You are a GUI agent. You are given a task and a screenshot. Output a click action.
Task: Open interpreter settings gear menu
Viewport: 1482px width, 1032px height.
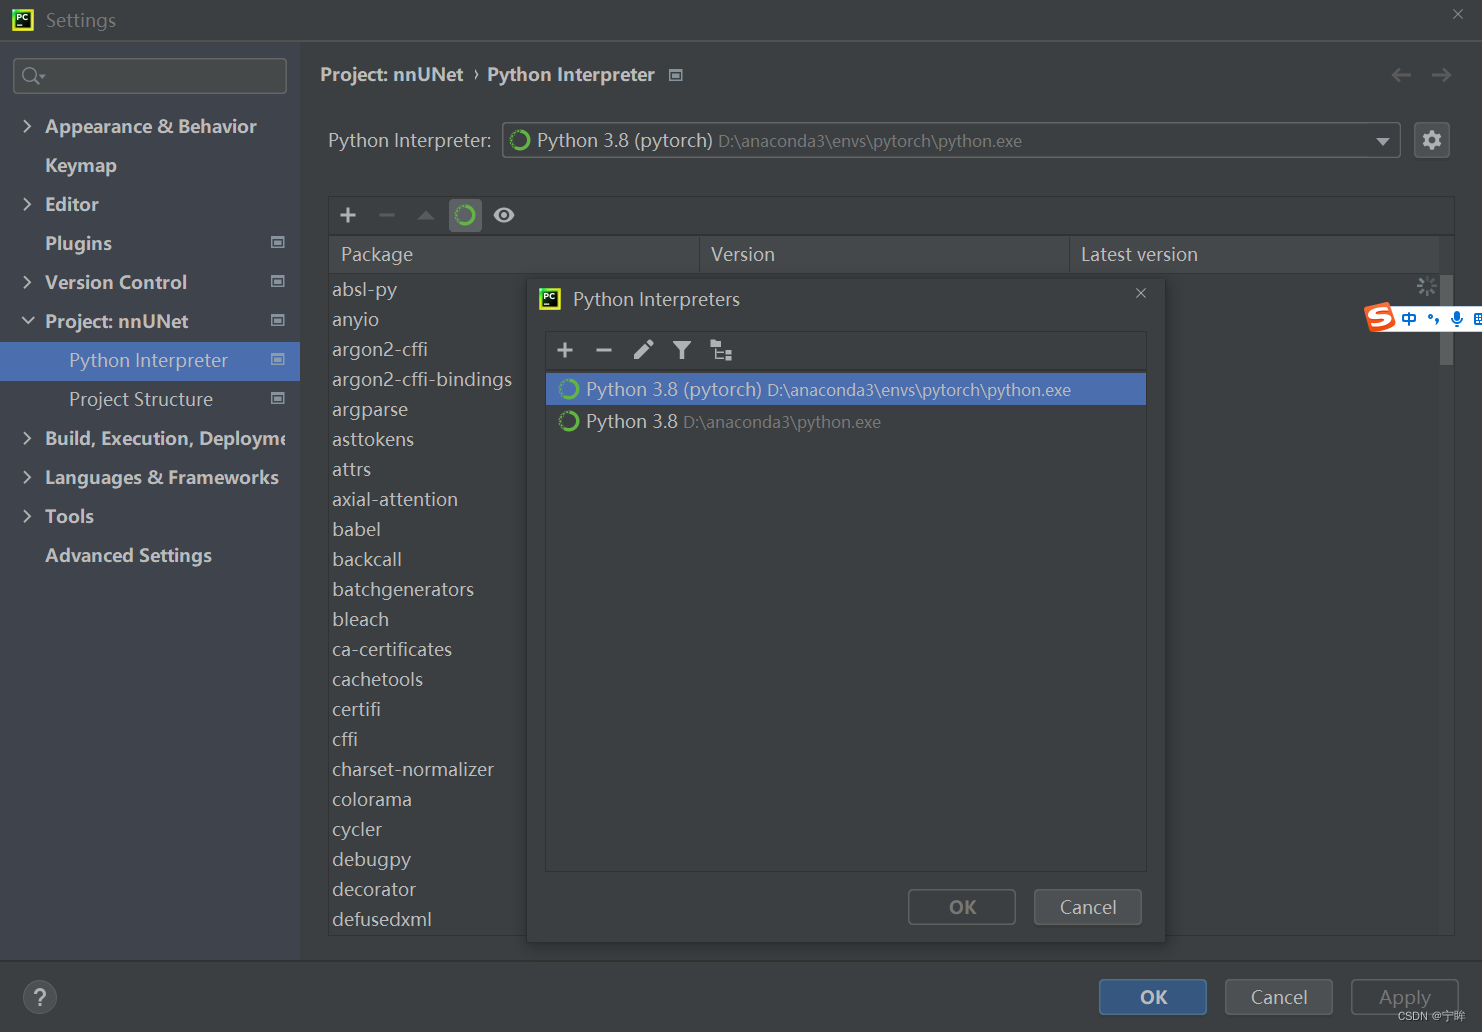1432,140
